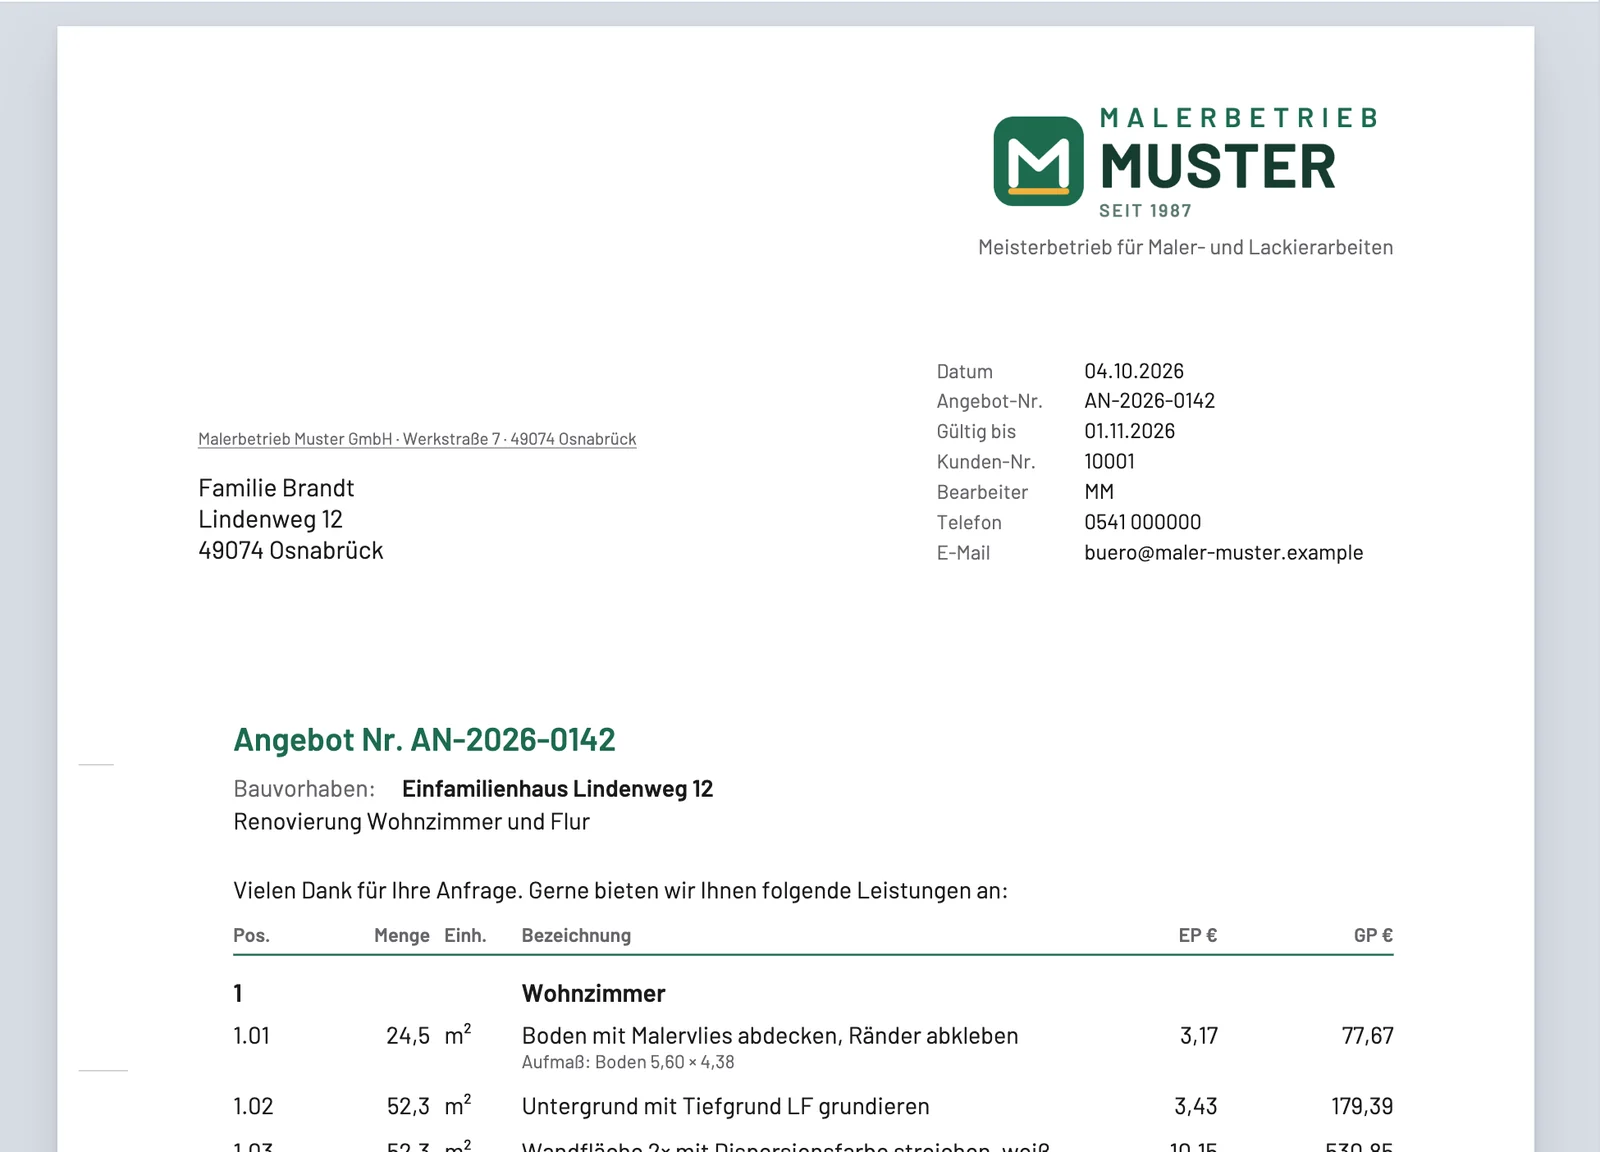Select unit price "3,43"

pos(1196,1106)
